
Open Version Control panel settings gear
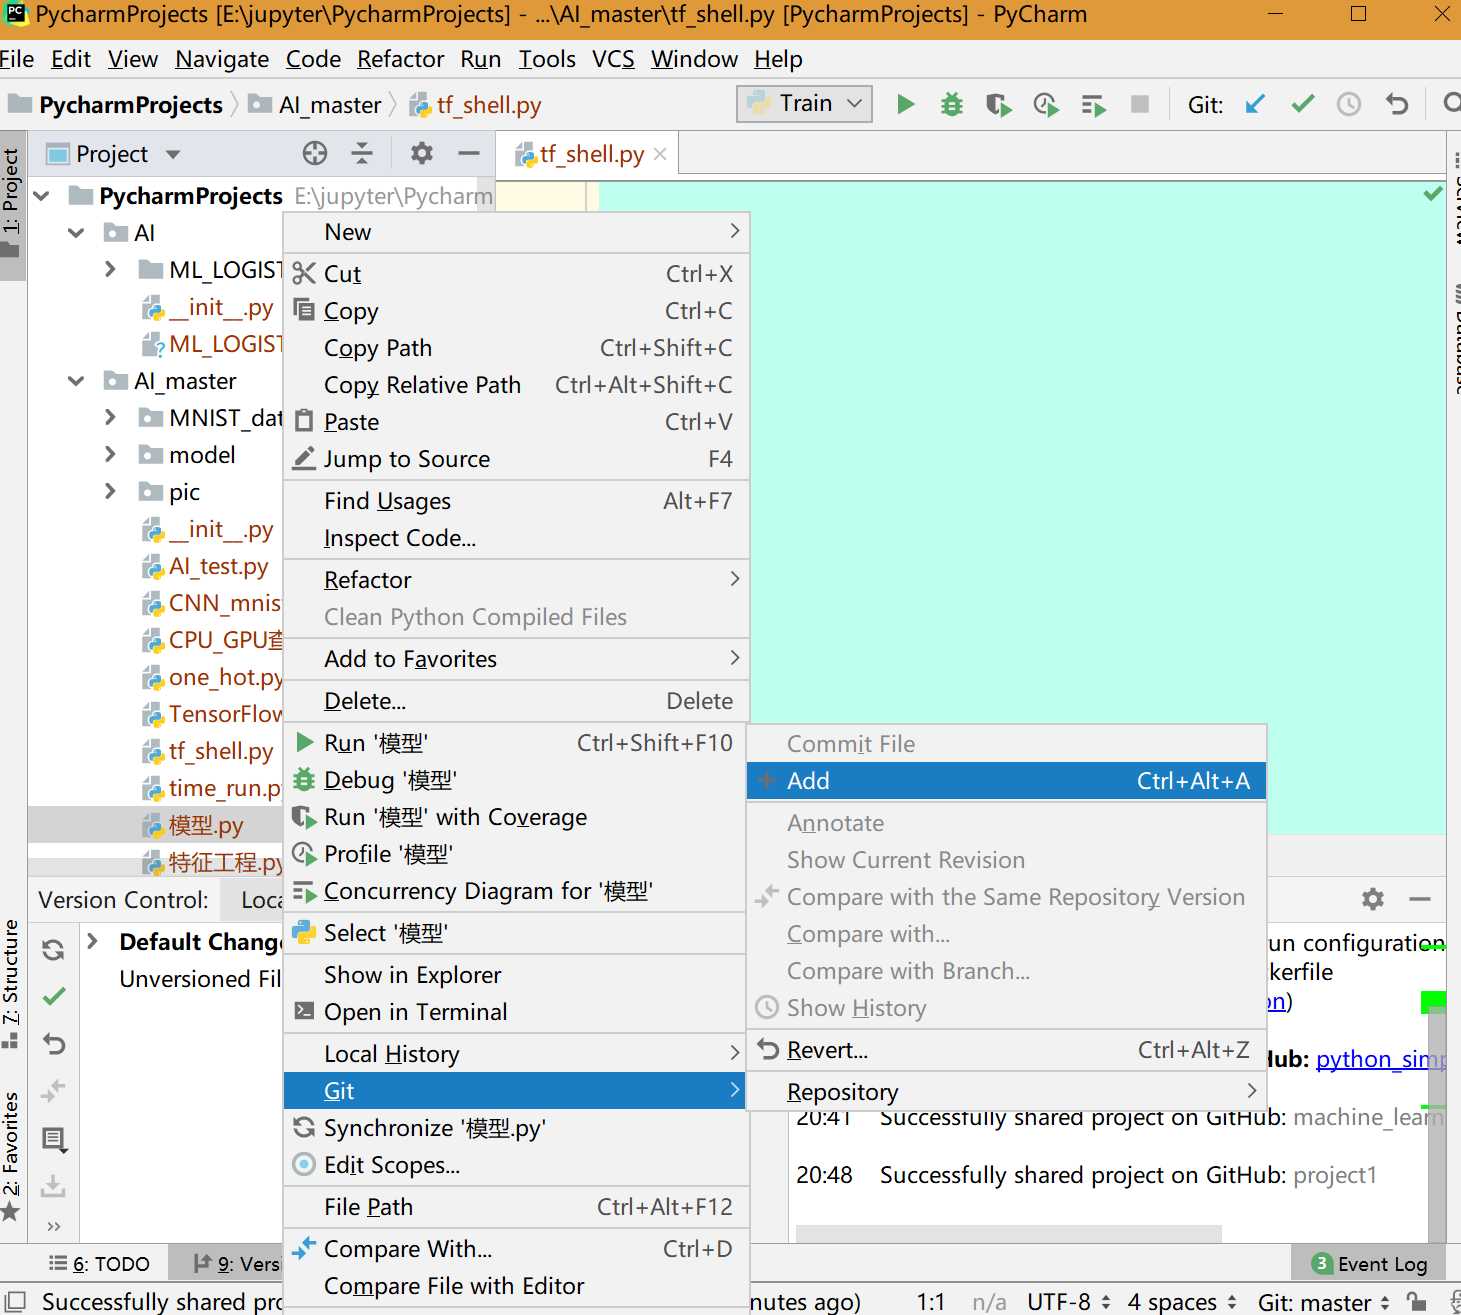point(1373,899)
